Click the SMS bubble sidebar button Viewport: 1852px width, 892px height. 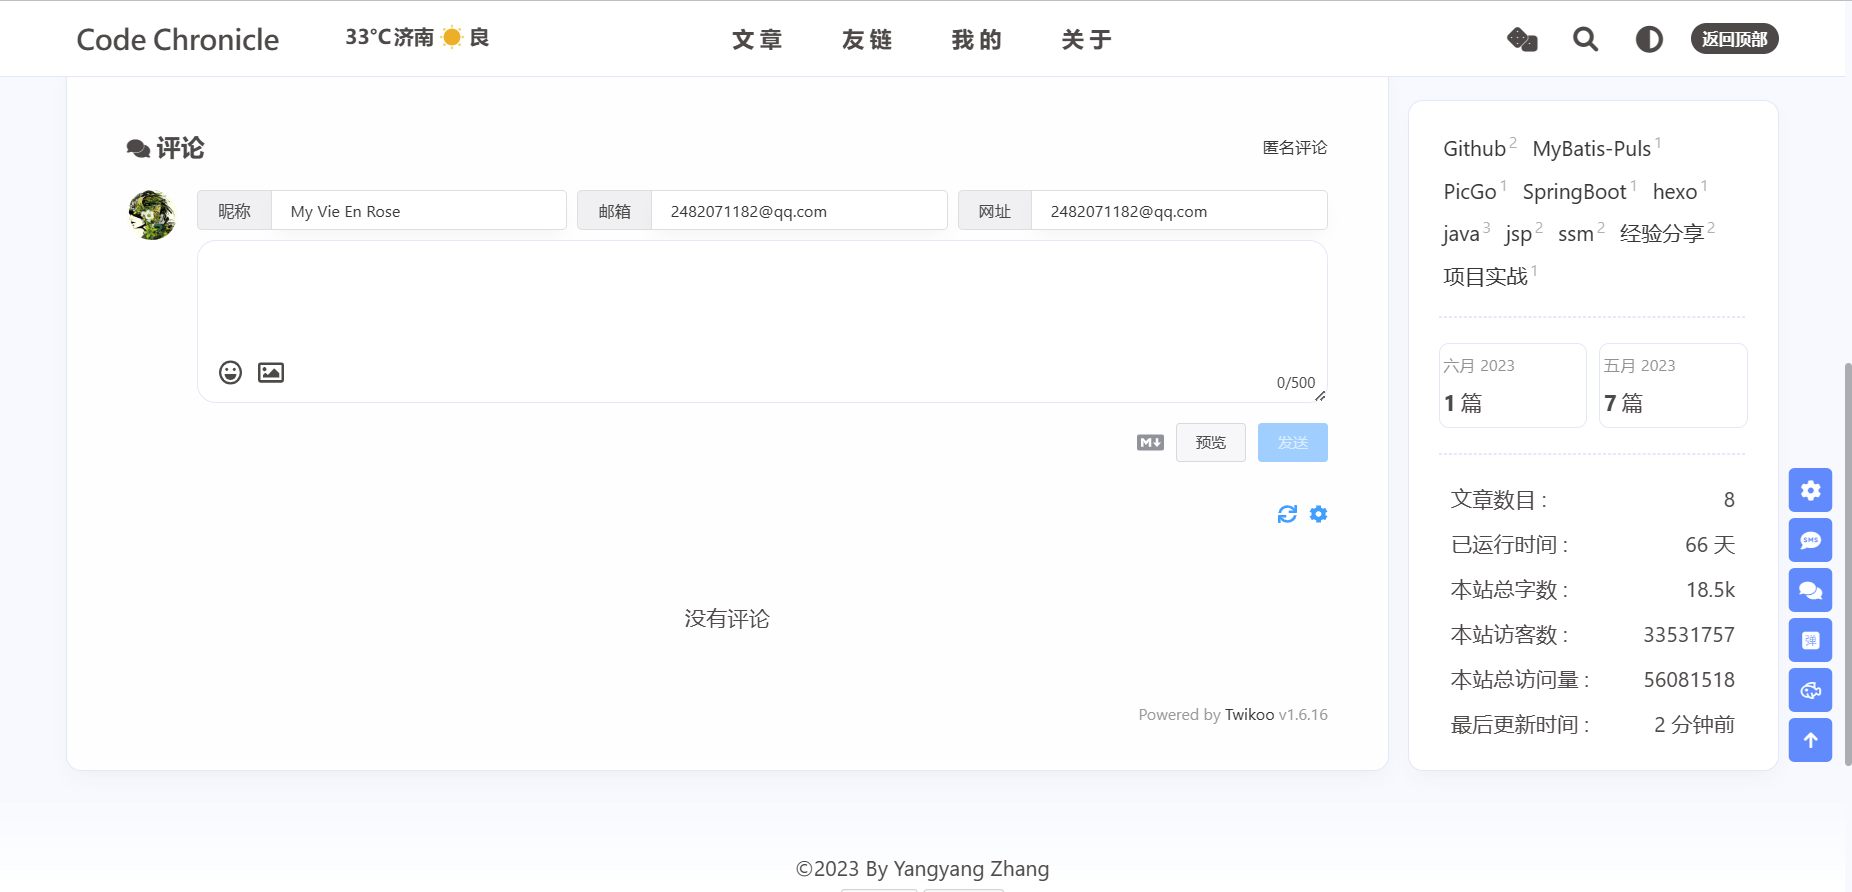tap(1810, 540)
